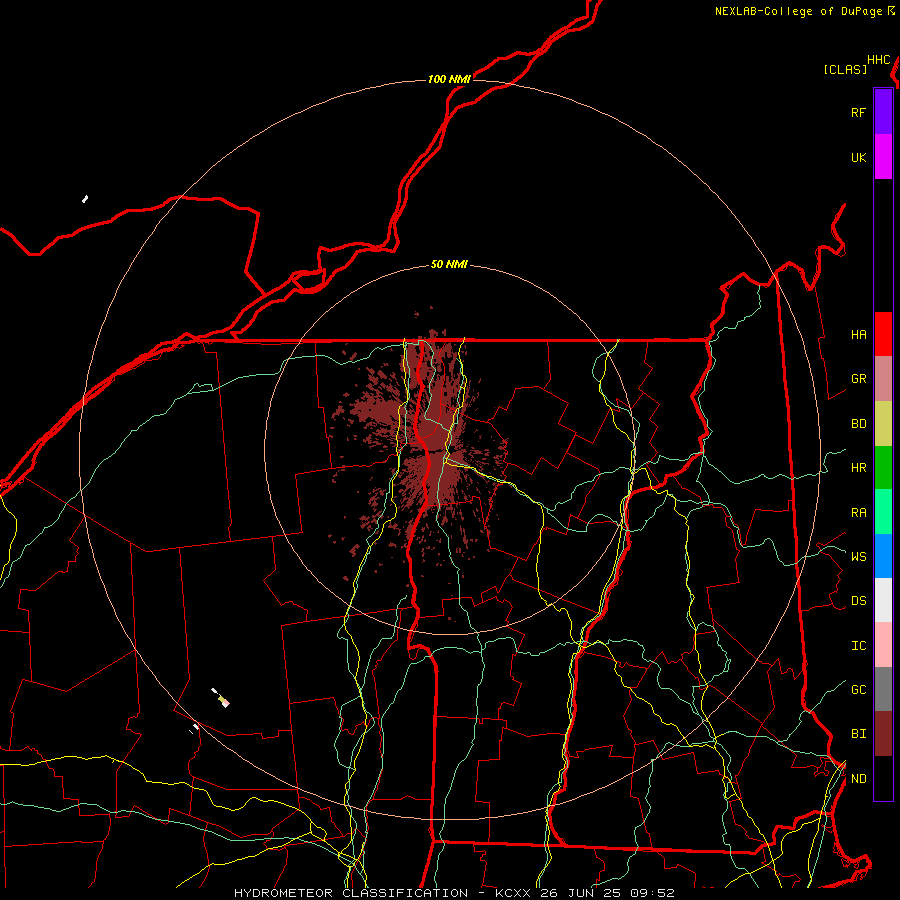Click the dark red BI legend swatch
Viewport: 900px width, 900px height.
pyautogui.click(x=883, y=734)
